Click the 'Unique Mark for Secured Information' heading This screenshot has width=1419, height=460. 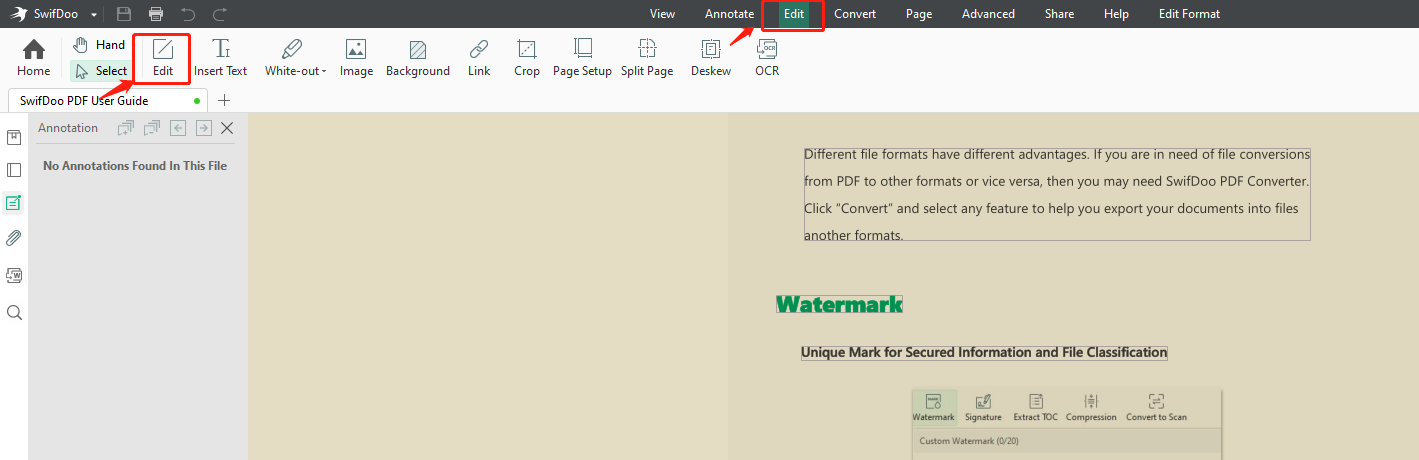pos(984,352)
